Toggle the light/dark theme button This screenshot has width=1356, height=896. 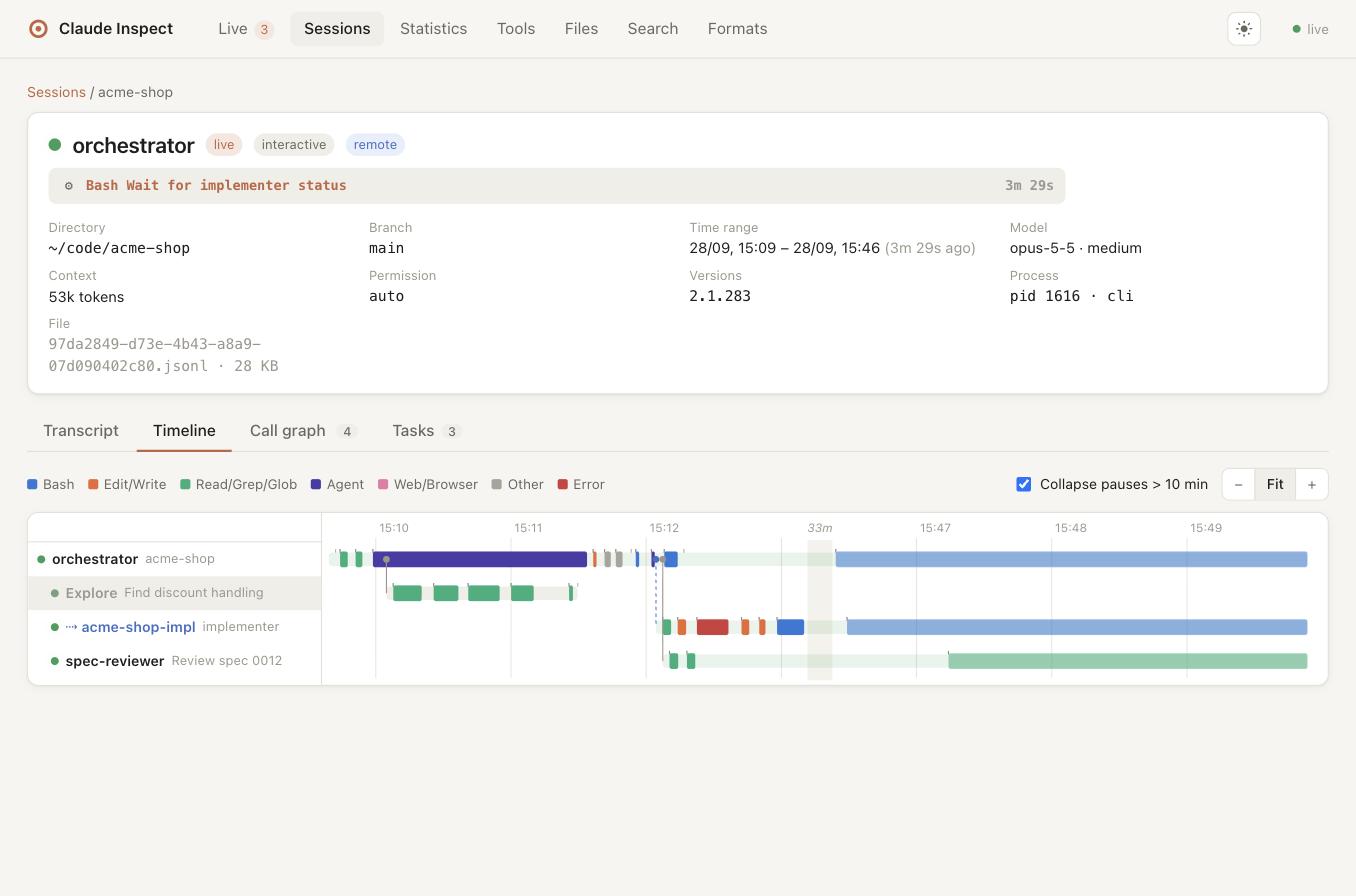1244,29
